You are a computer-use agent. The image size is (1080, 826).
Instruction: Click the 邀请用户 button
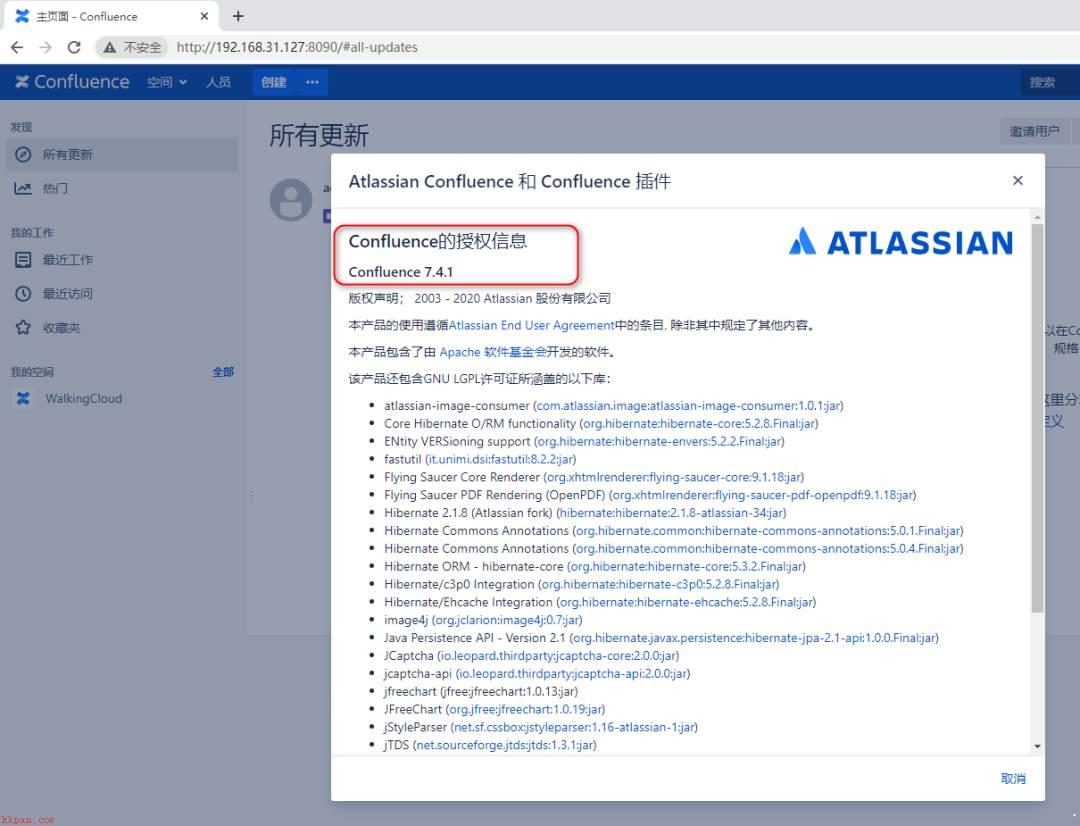pos(1034,131)
